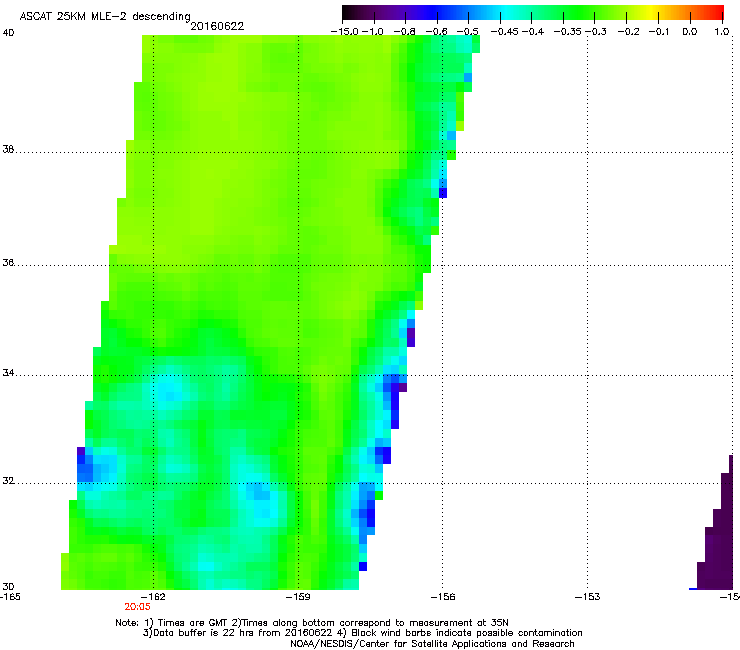Viewport: 740px width, 650px height.
Task: Click the colorbar label -0.6
Action: coord(437,32)
